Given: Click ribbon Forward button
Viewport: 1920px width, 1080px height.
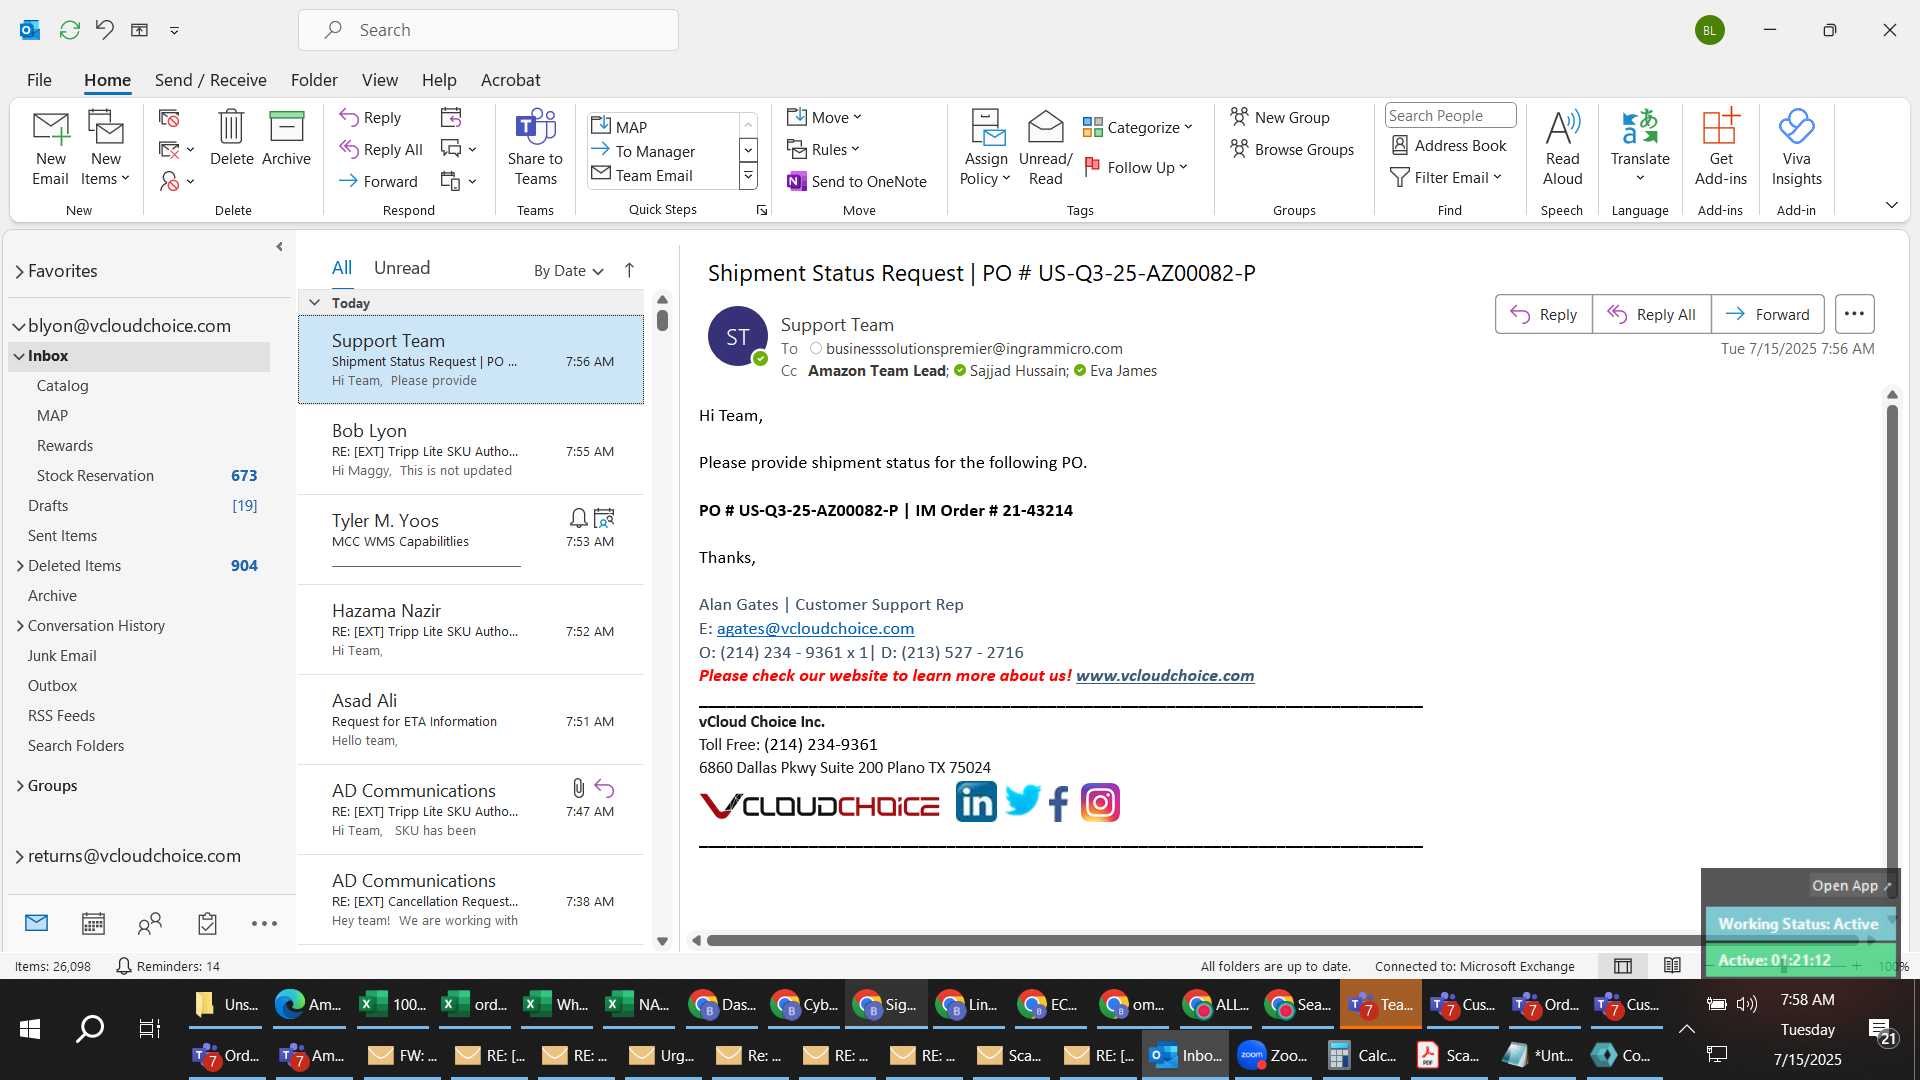Looking at the screenshot, I should pyautogui.click(x=378, y=181).
